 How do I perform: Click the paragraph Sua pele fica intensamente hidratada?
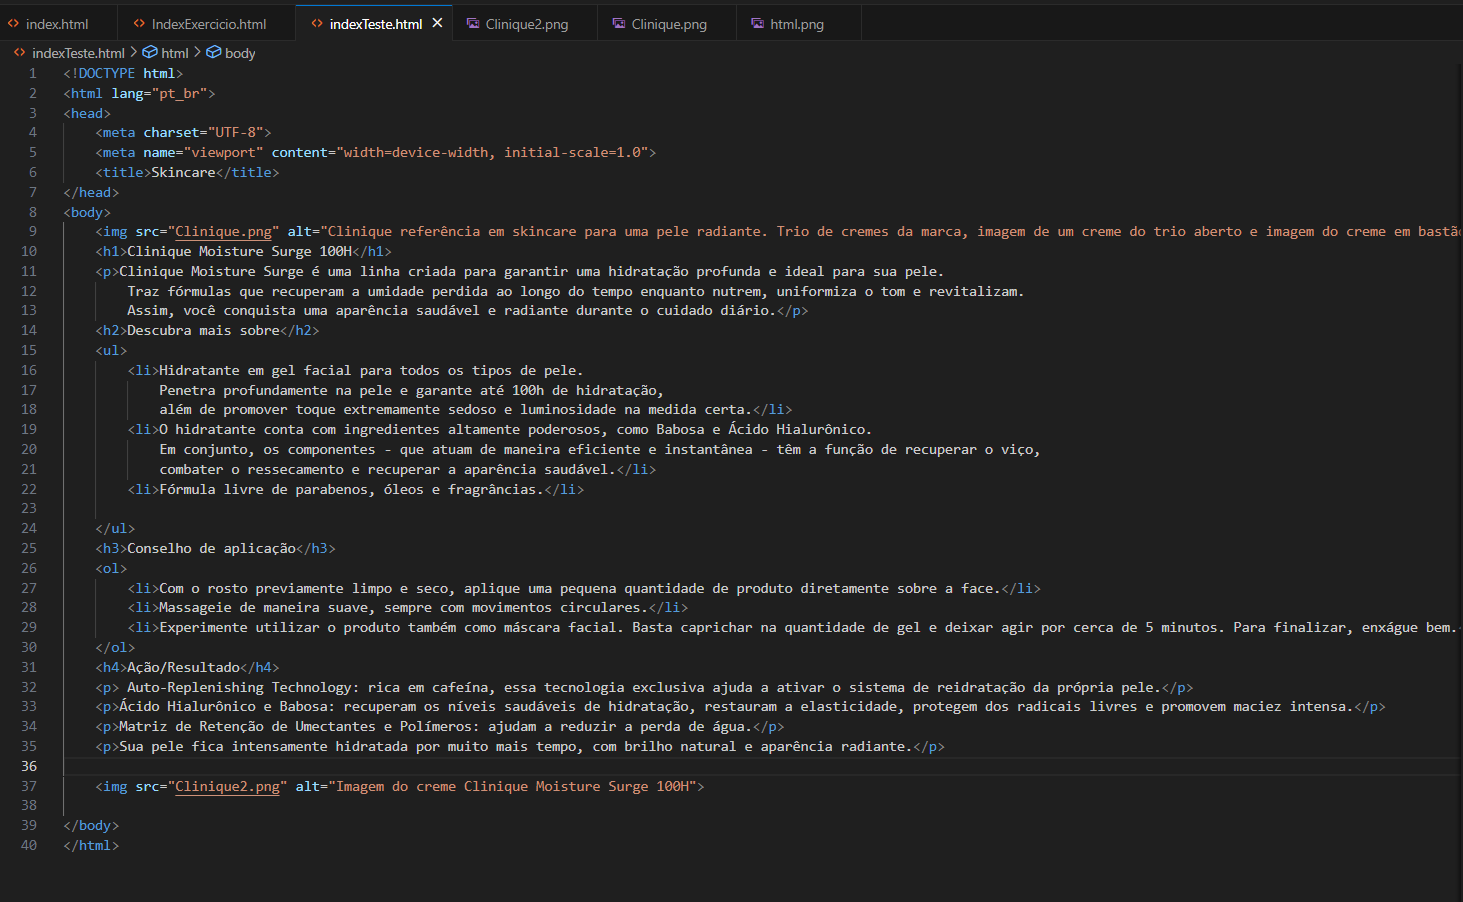519,747
